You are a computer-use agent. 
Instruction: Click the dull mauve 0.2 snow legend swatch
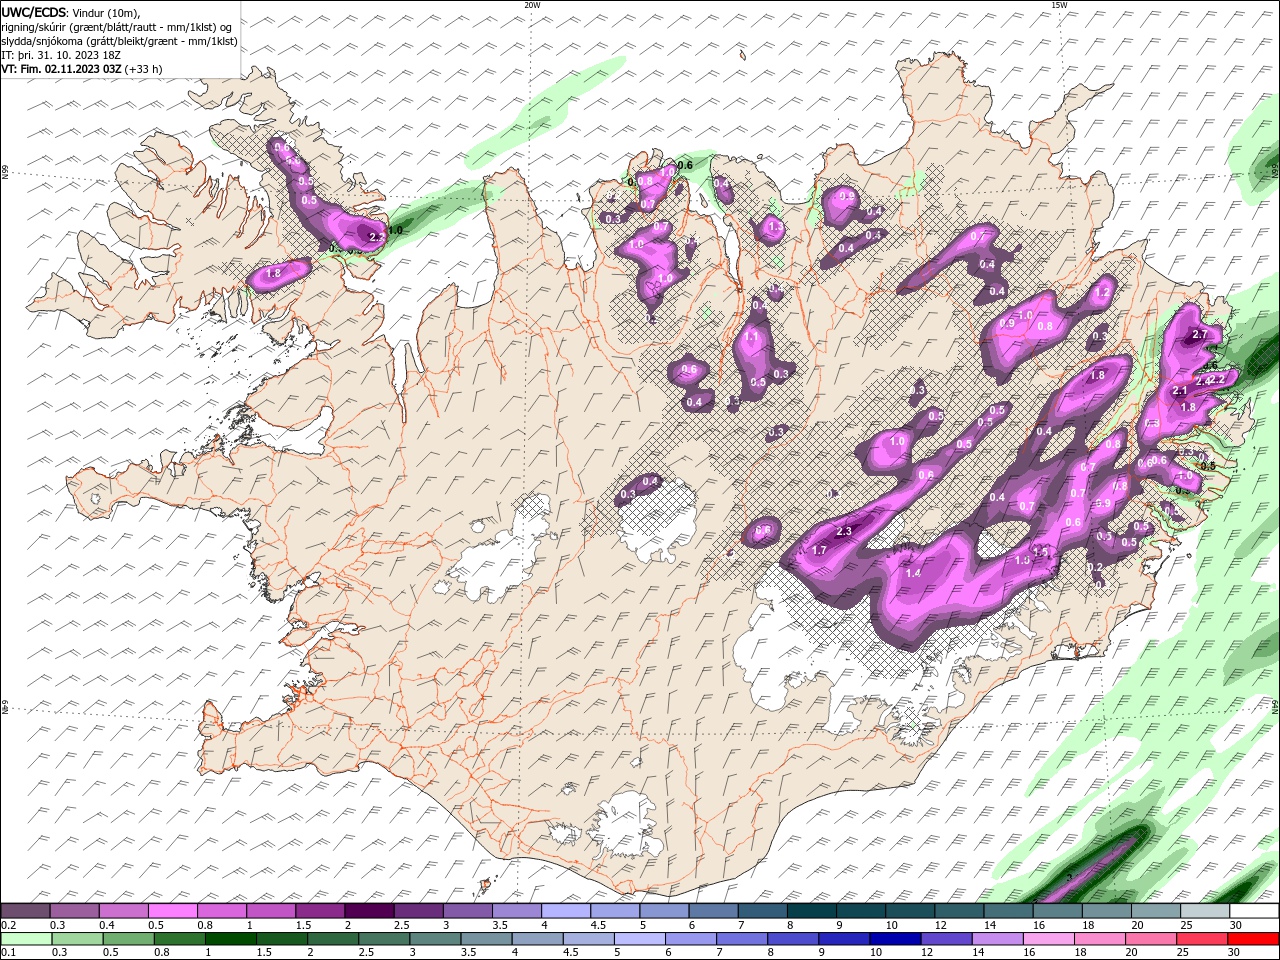click(x=26, y=910)
